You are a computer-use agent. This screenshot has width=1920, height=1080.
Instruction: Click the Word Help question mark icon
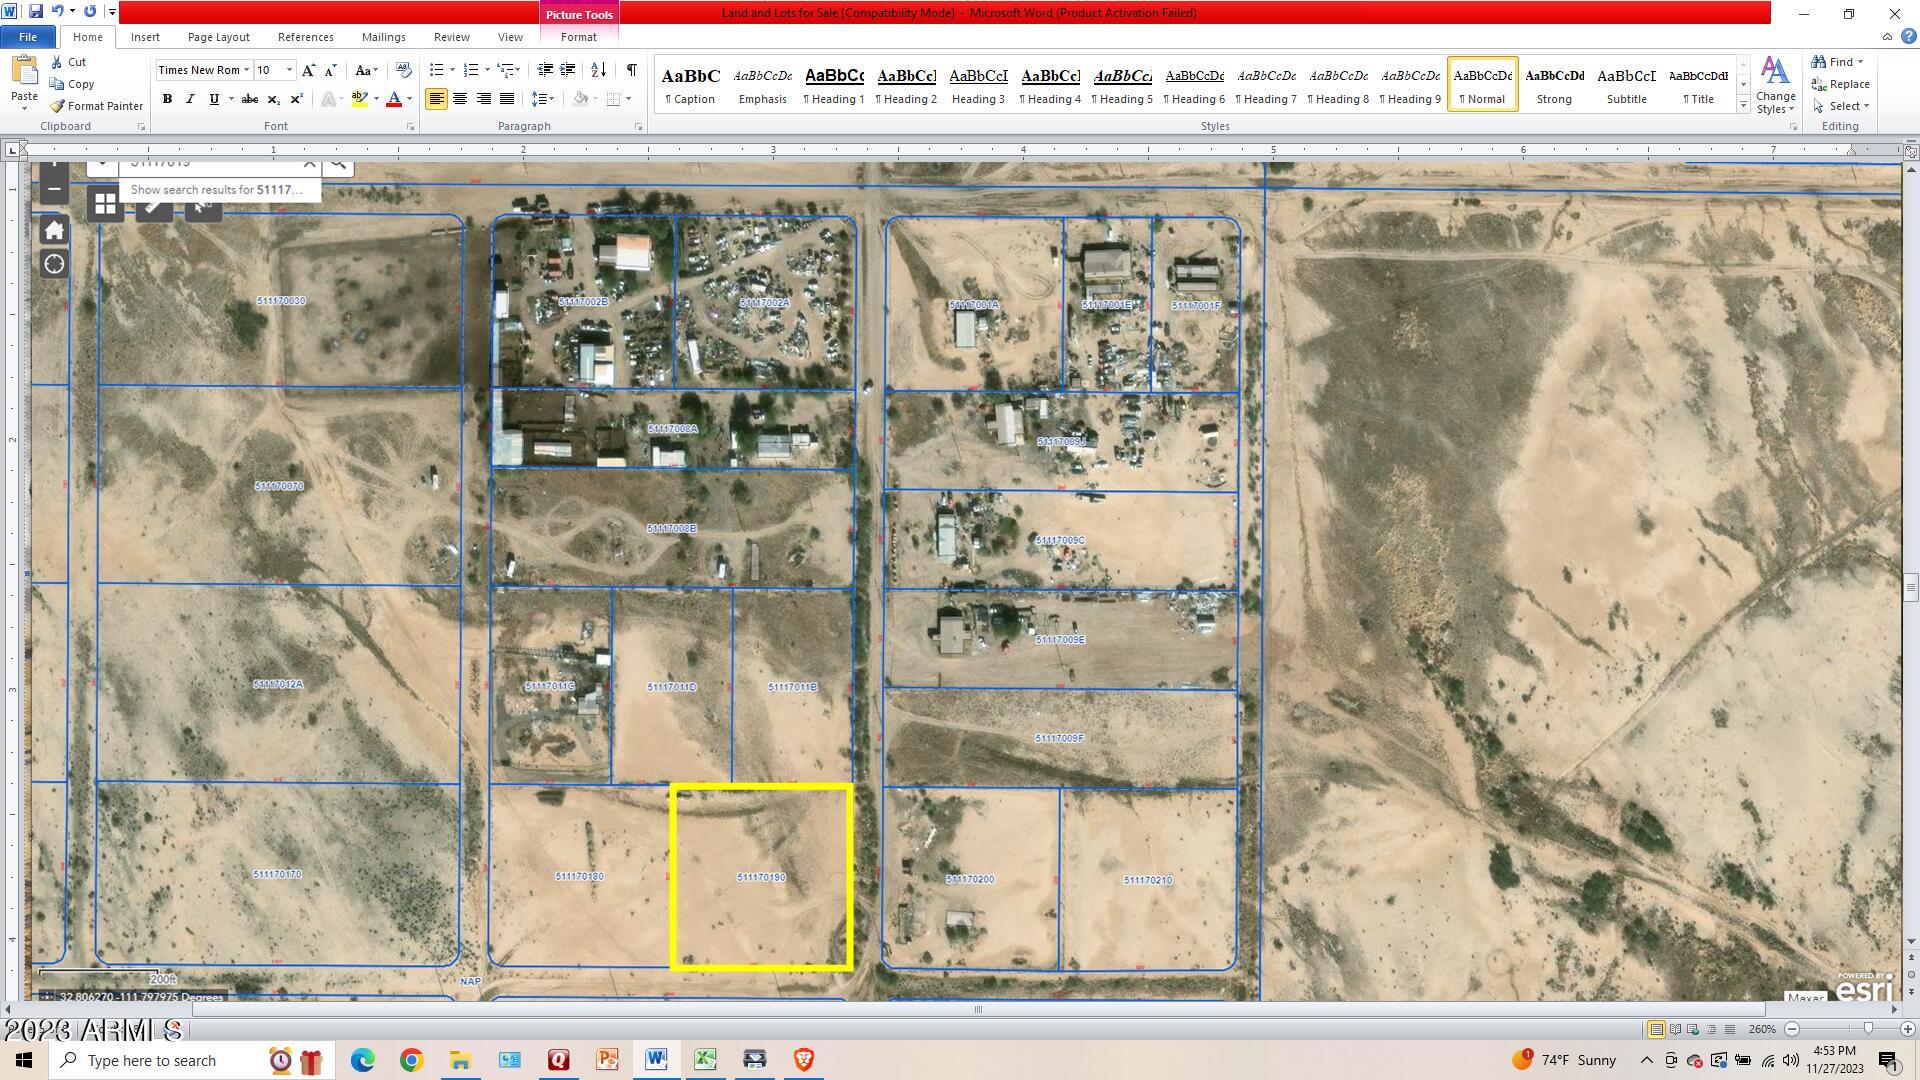coord(1908,37)
